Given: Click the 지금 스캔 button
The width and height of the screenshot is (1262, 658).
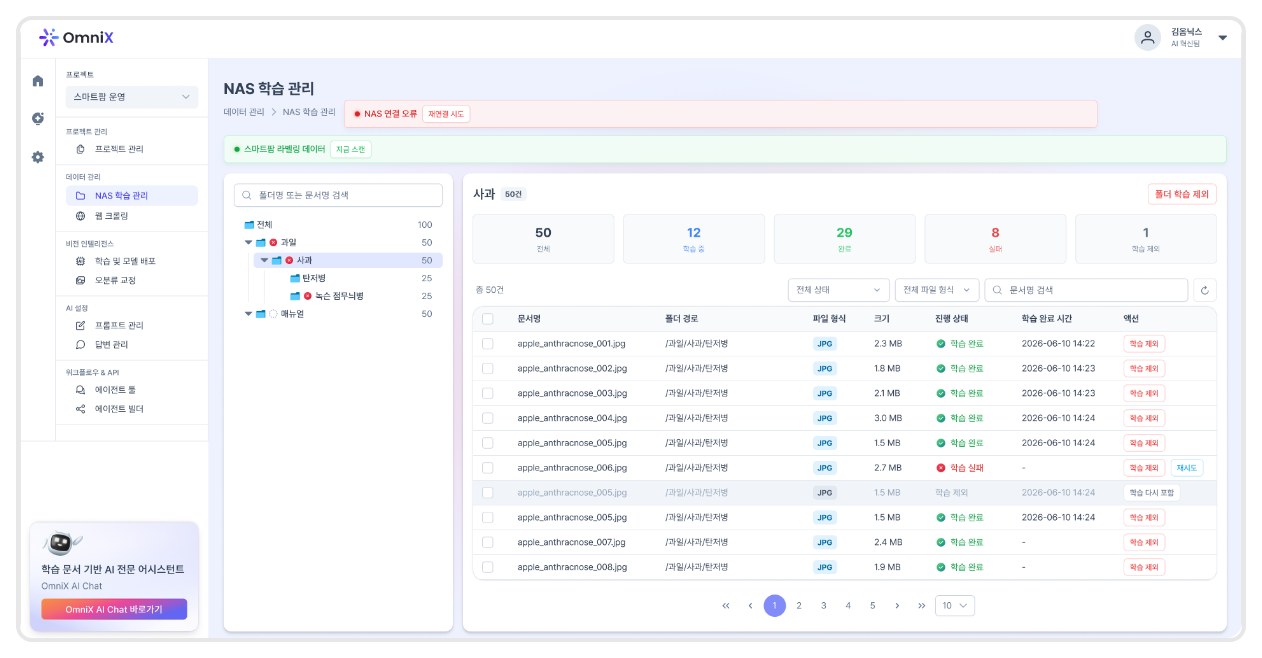Looking at the screenshot, I should point(351,149).
